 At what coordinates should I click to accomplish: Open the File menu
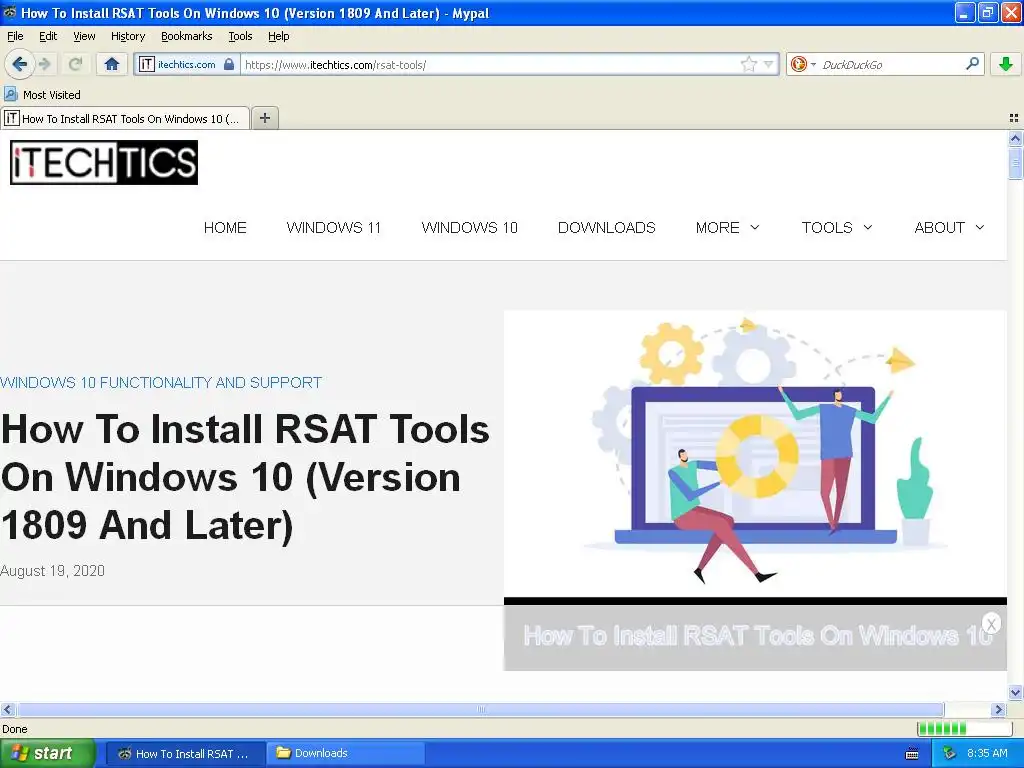[15, 36]
